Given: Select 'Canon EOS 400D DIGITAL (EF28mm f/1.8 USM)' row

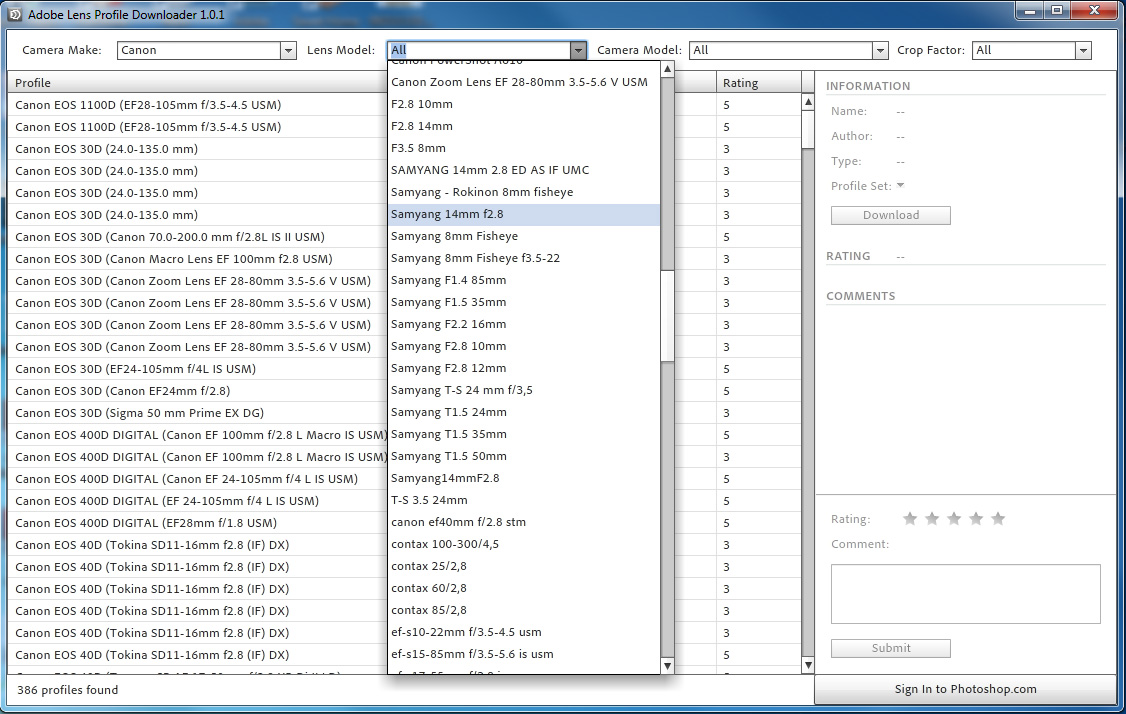Looking at the screenshot, I should pyautogui.click(x=197, y=523).
